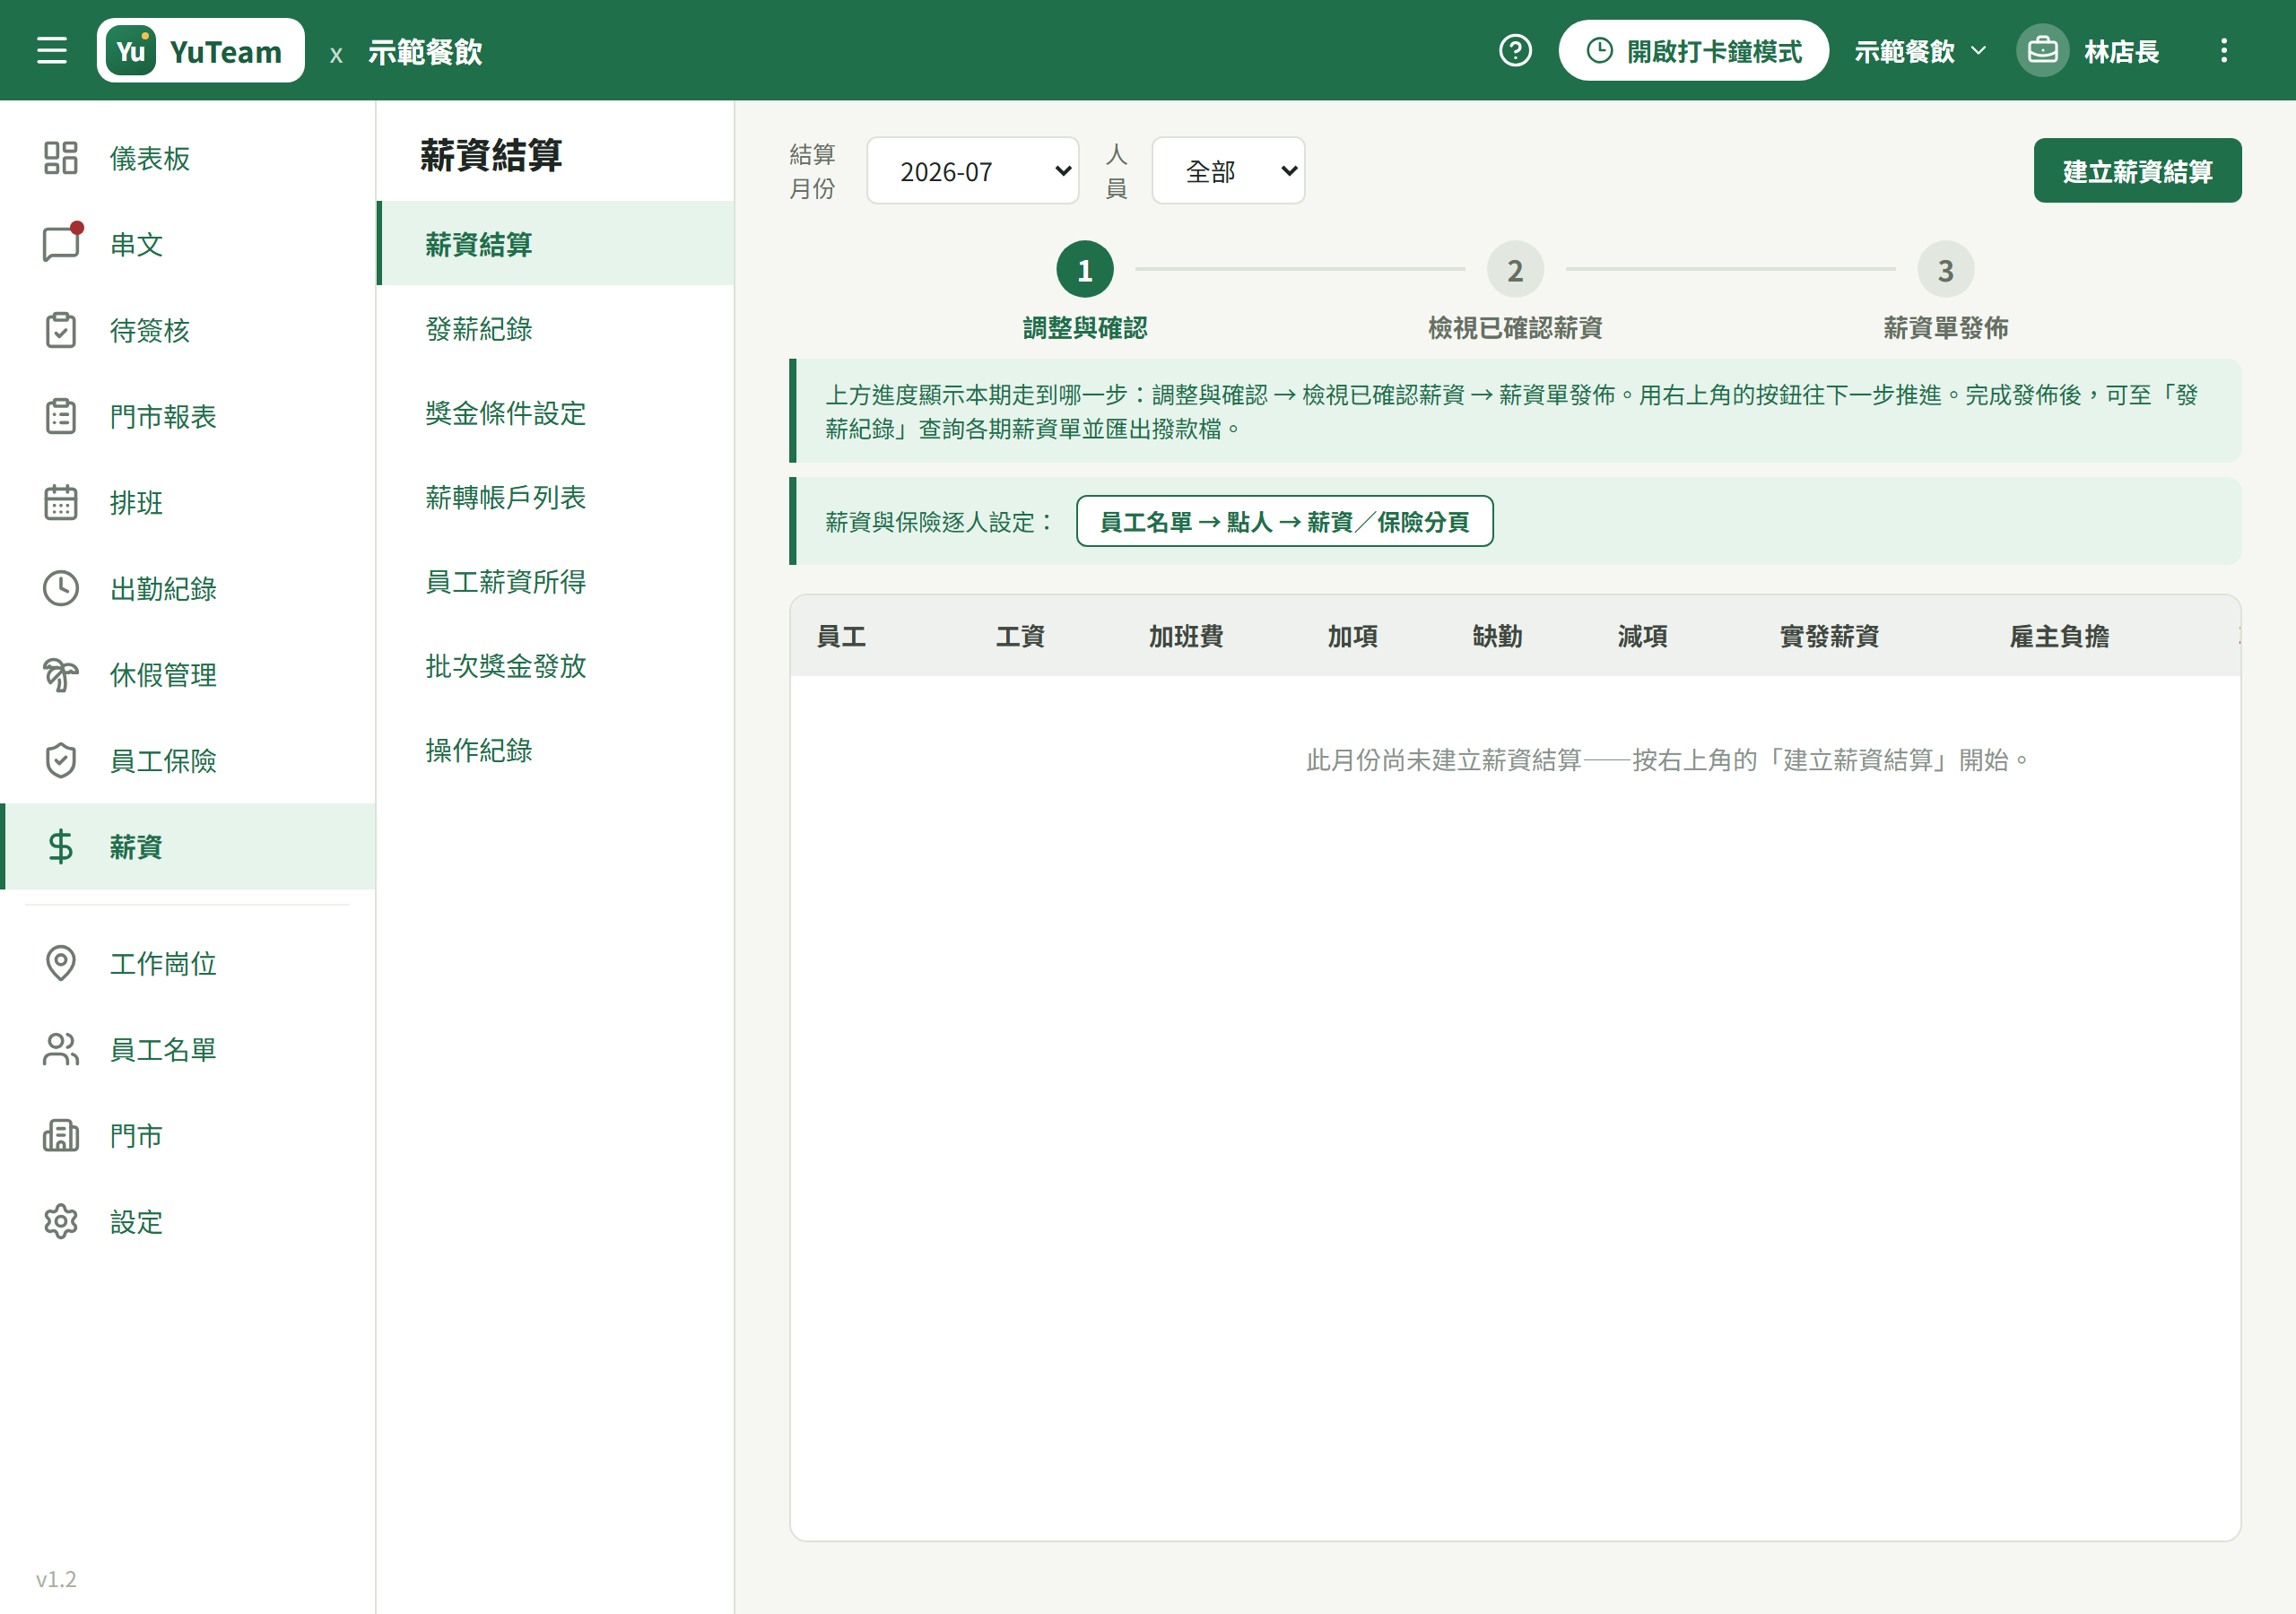Open the 結算月份 2026-07 dropdown
The height and width of the screenshot is (1614, 2296).
(973, 171)
